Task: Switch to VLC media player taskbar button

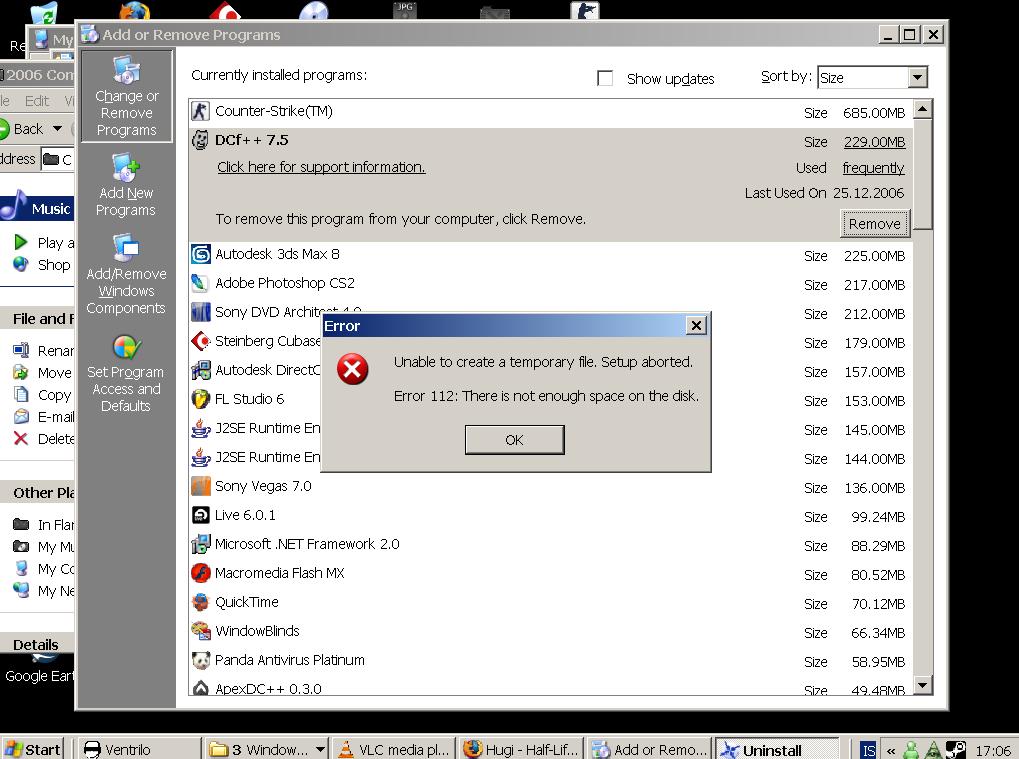Action: 393,749
